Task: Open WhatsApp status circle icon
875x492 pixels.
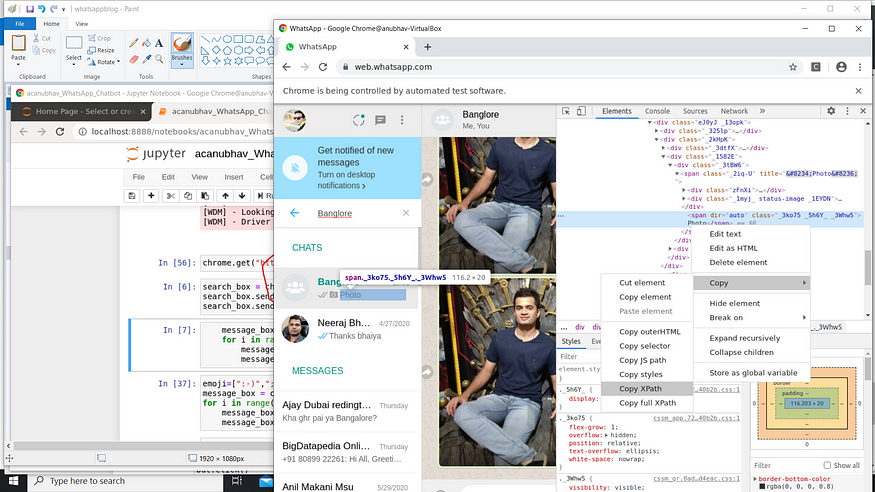Action: pyautogui.click(x=358, y=120)
